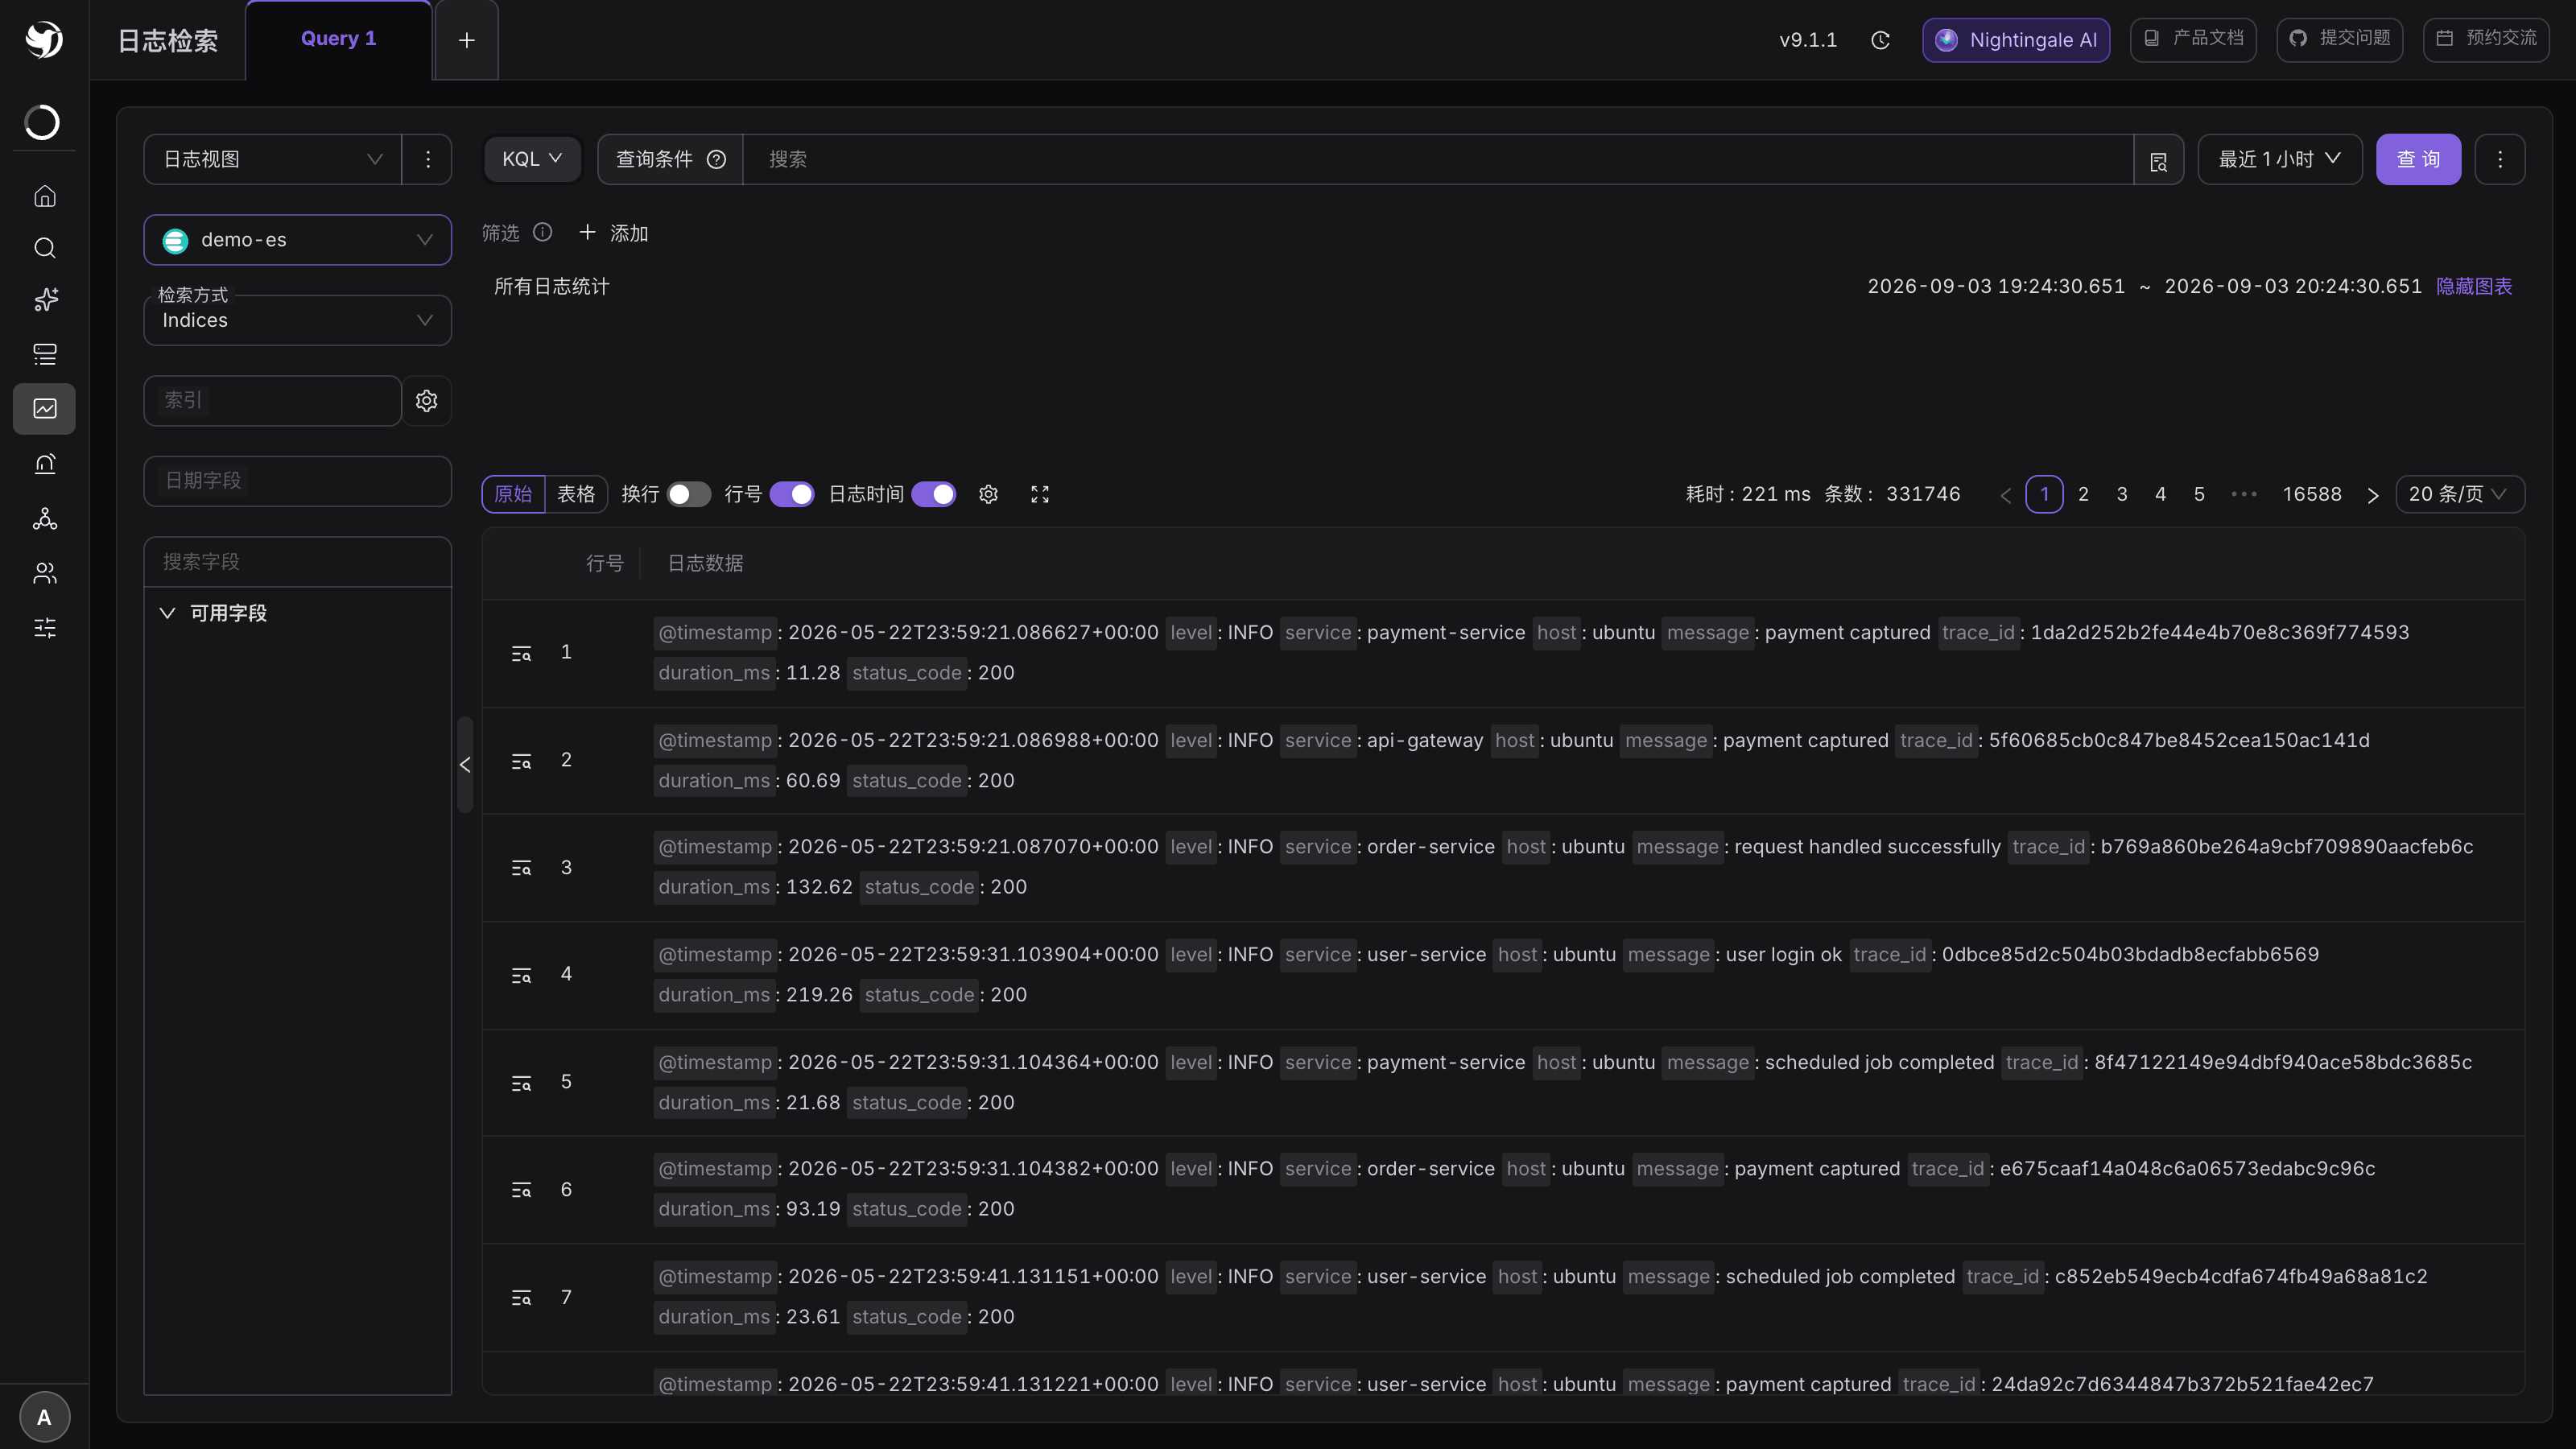Viewport: 2576px width, 1449px height.
Task: Open the topology nodes sidebar icon
Action: tap(45, 518)
